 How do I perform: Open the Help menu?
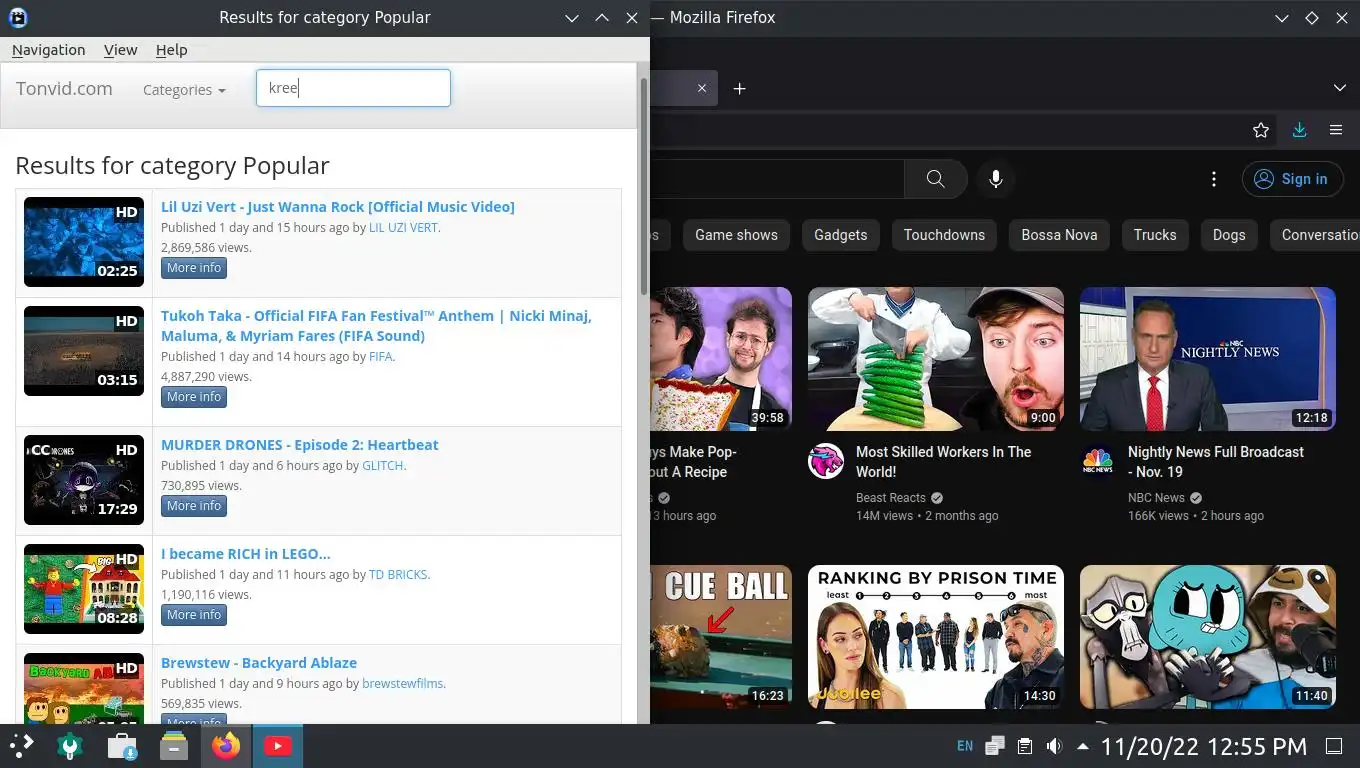coord(171,50)
